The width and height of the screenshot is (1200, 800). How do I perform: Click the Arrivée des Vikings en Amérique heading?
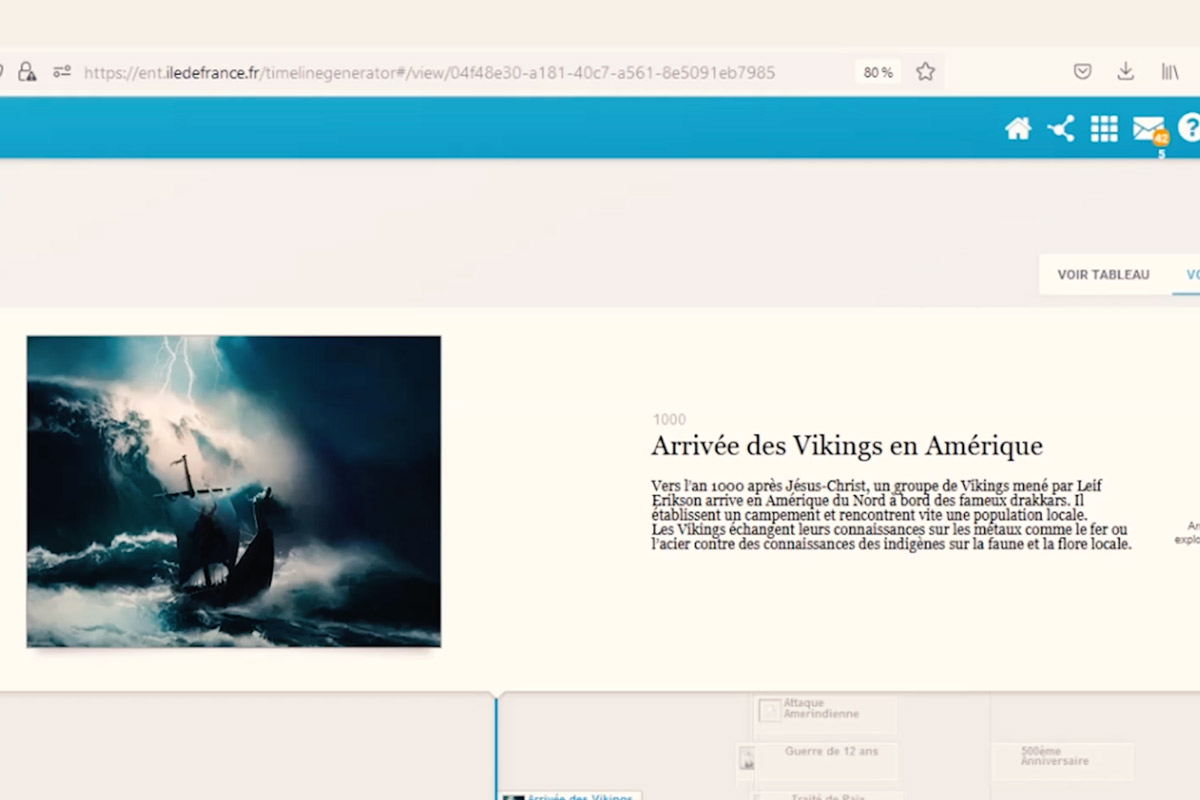(846, 446)
